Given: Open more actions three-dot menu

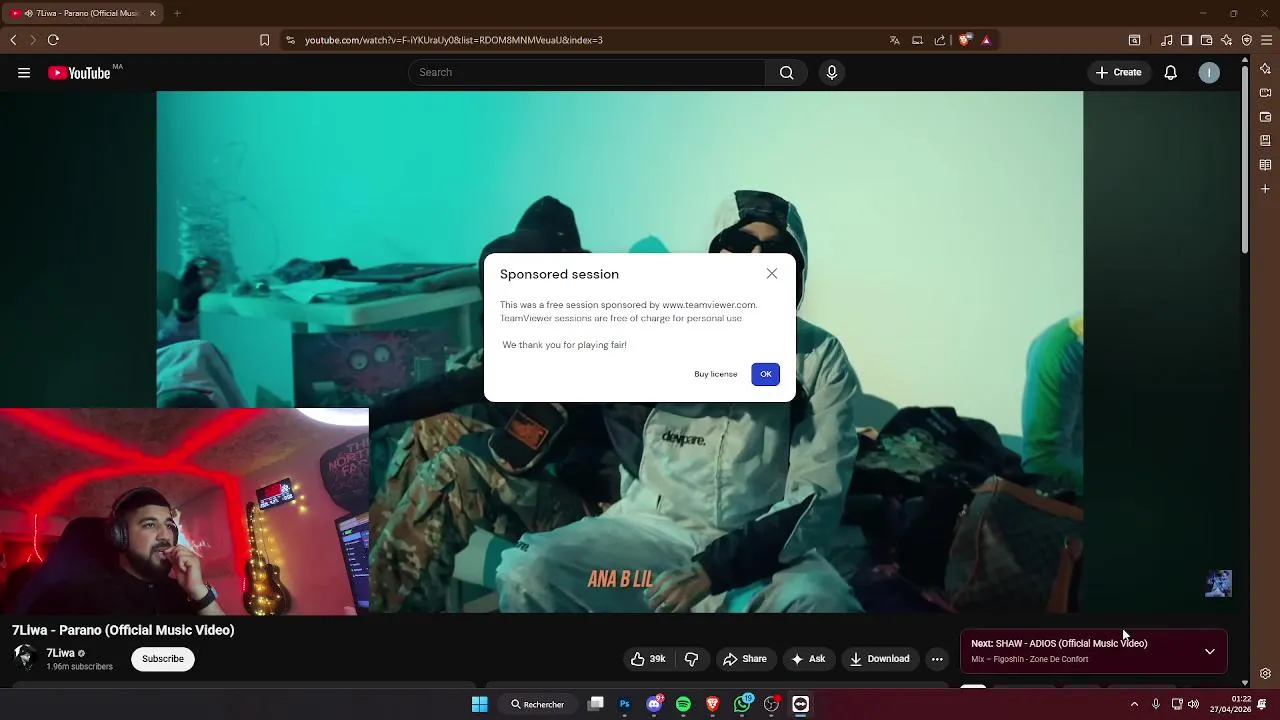Looking at the screenshot, I should 937,659.
